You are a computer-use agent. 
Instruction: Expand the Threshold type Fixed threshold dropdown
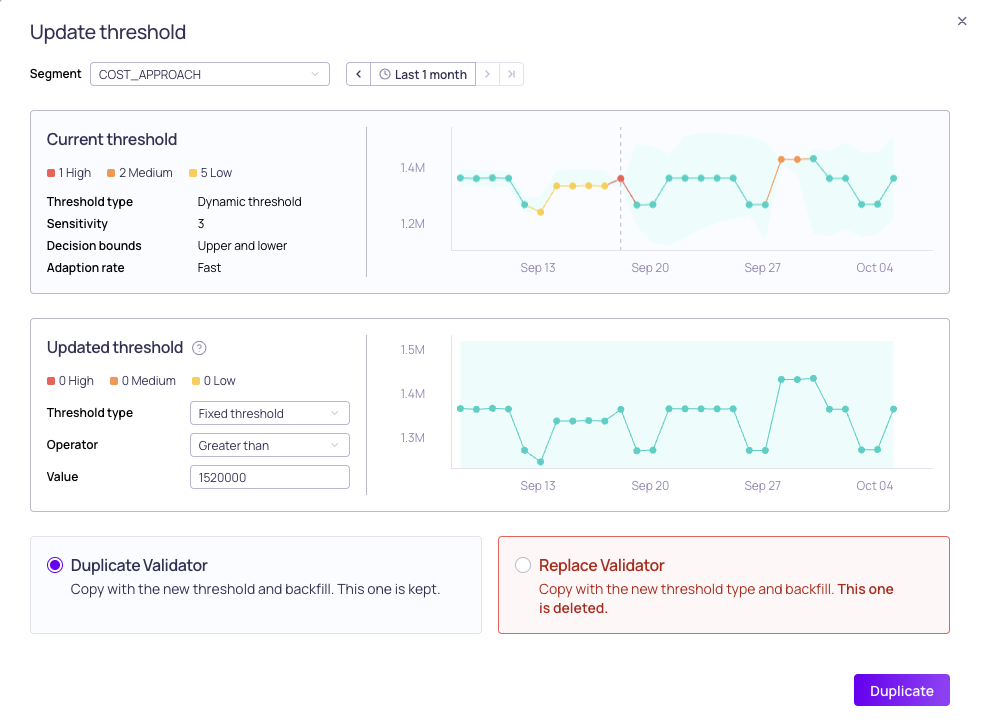[x=269, y=413]
